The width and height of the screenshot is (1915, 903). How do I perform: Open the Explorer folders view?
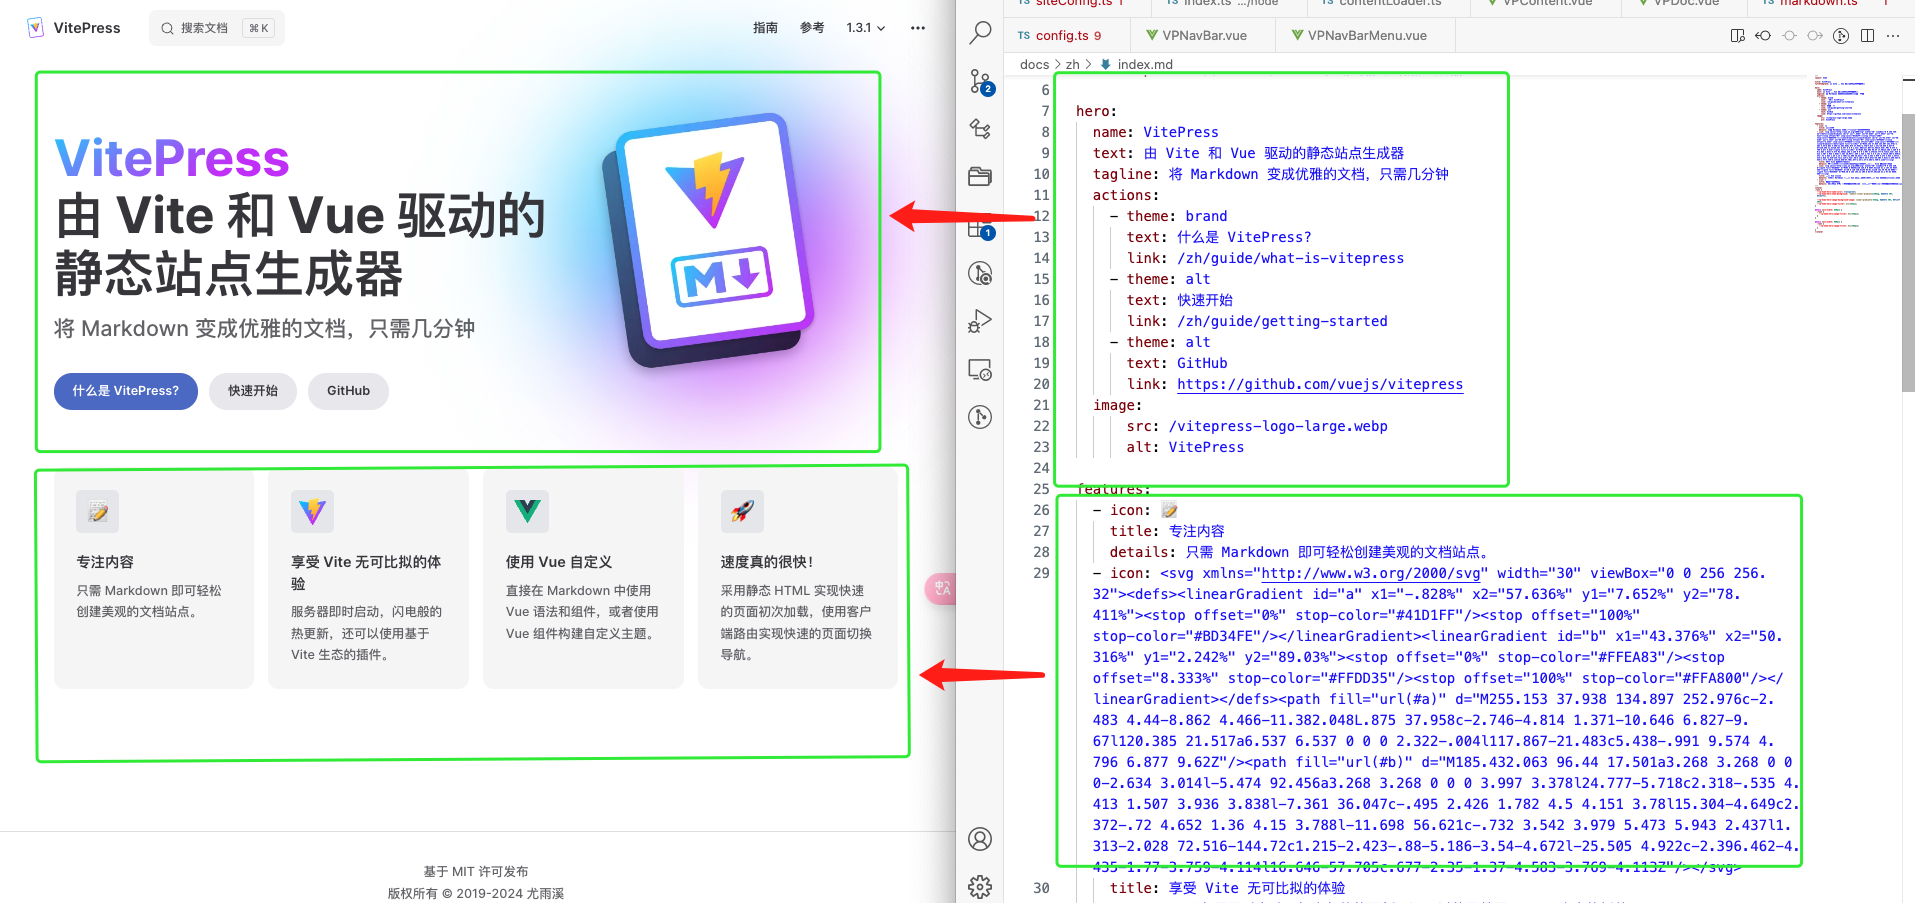tap(980, 177)
